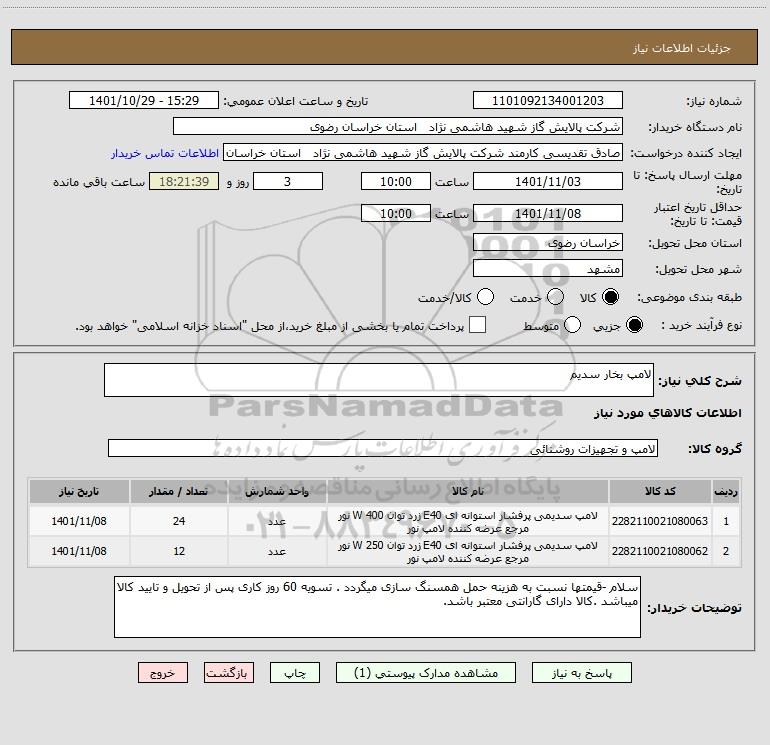Click the جزئیات اطلاعات نیاز header title
This screenshot has height=745, width=770.
[x=682, y=48]
